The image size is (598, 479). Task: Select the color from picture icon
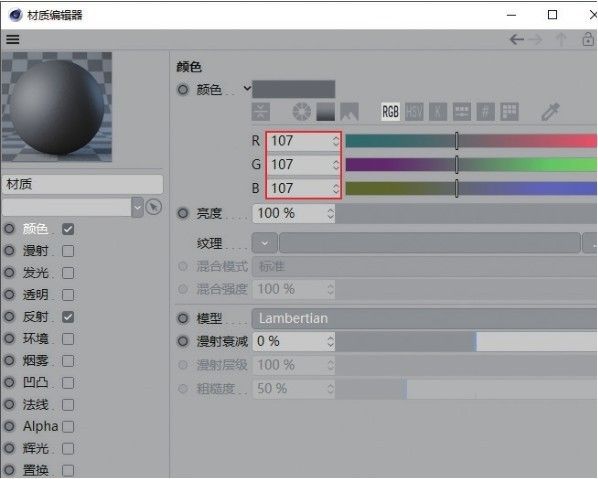coord(349,112)
